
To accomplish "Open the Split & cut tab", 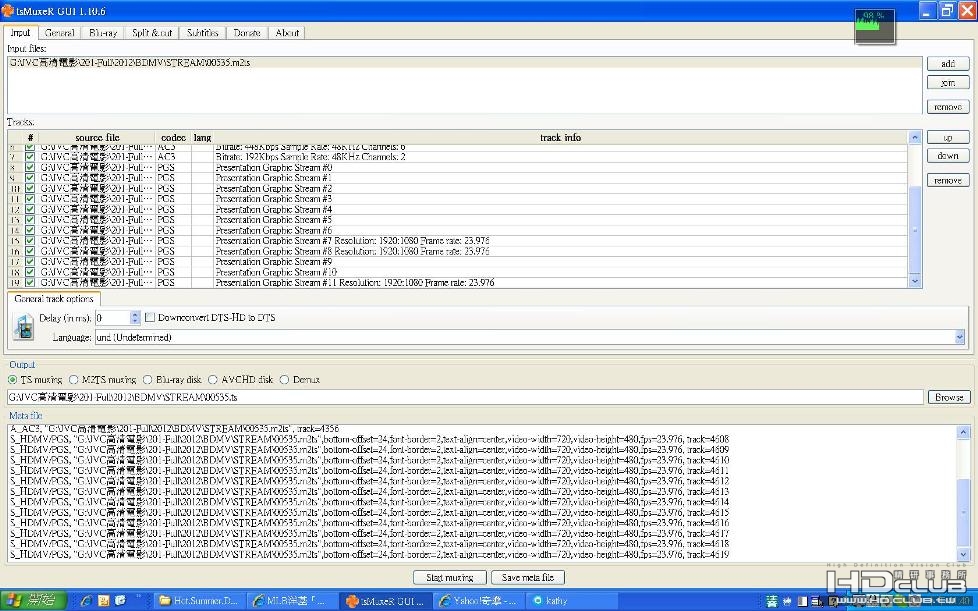I will click(x=152, y=32).
